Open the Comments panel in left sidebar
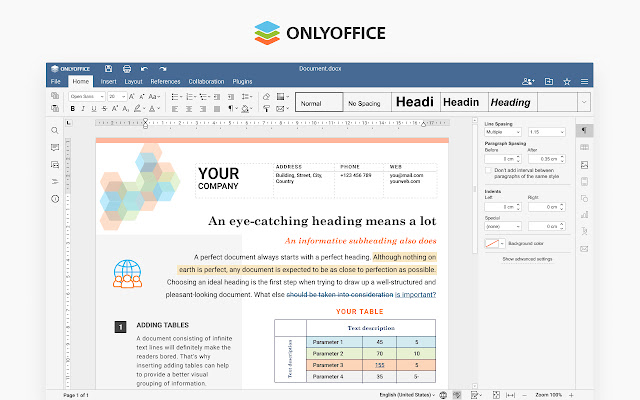Viewport: 640px width, 400px height. [55, 147]
